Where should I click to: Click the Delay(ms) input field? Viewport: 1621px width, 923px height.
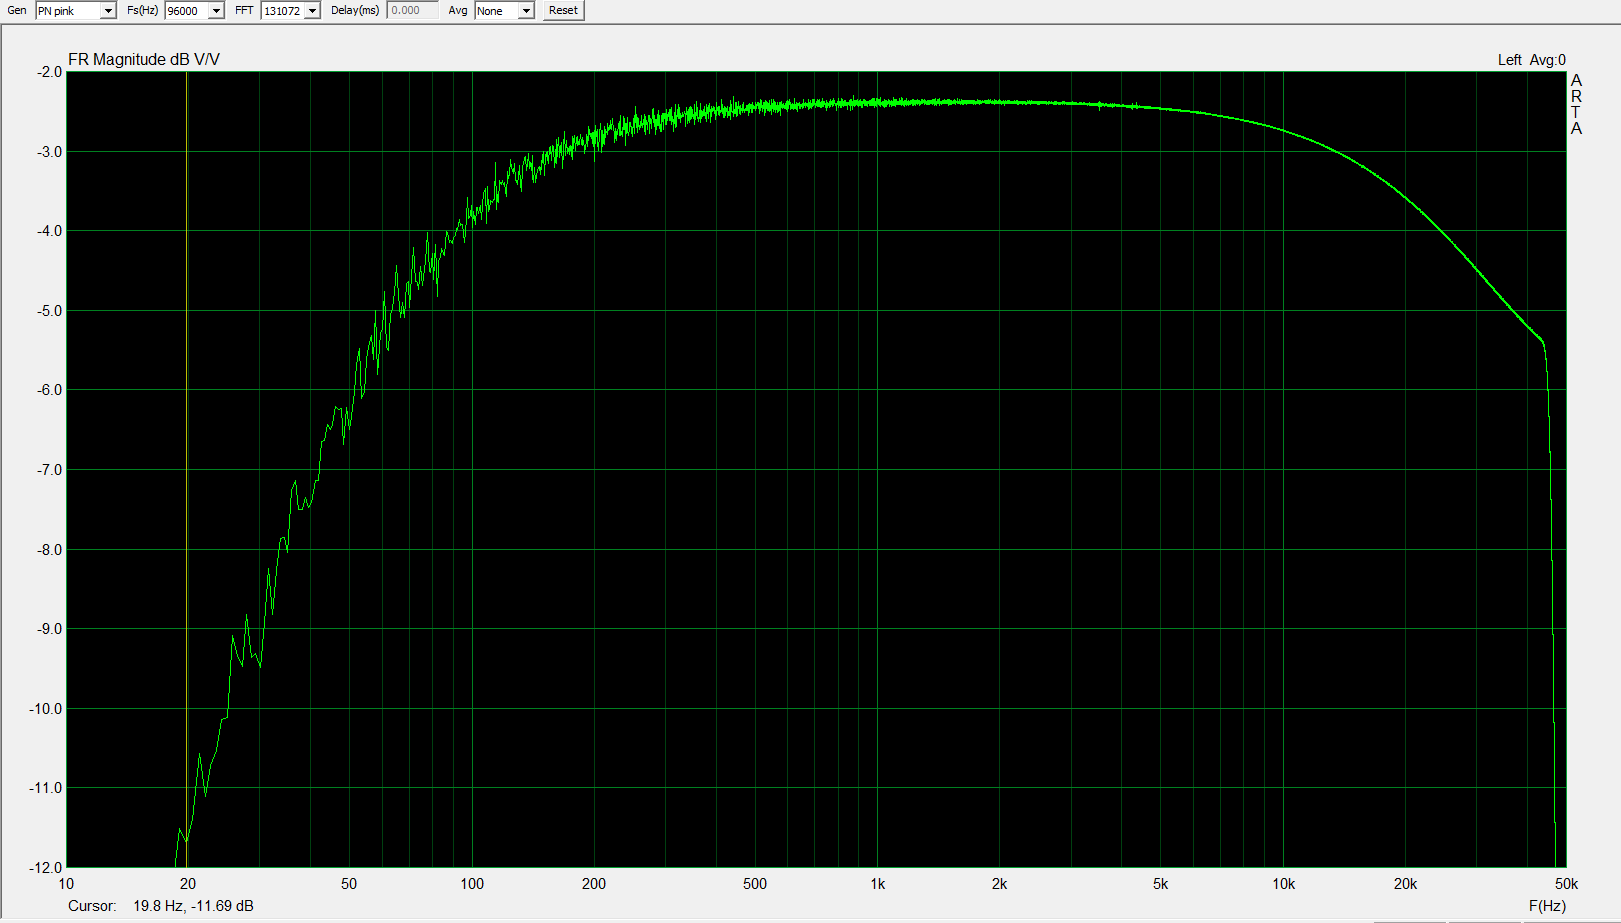click(x=412, y=10)
